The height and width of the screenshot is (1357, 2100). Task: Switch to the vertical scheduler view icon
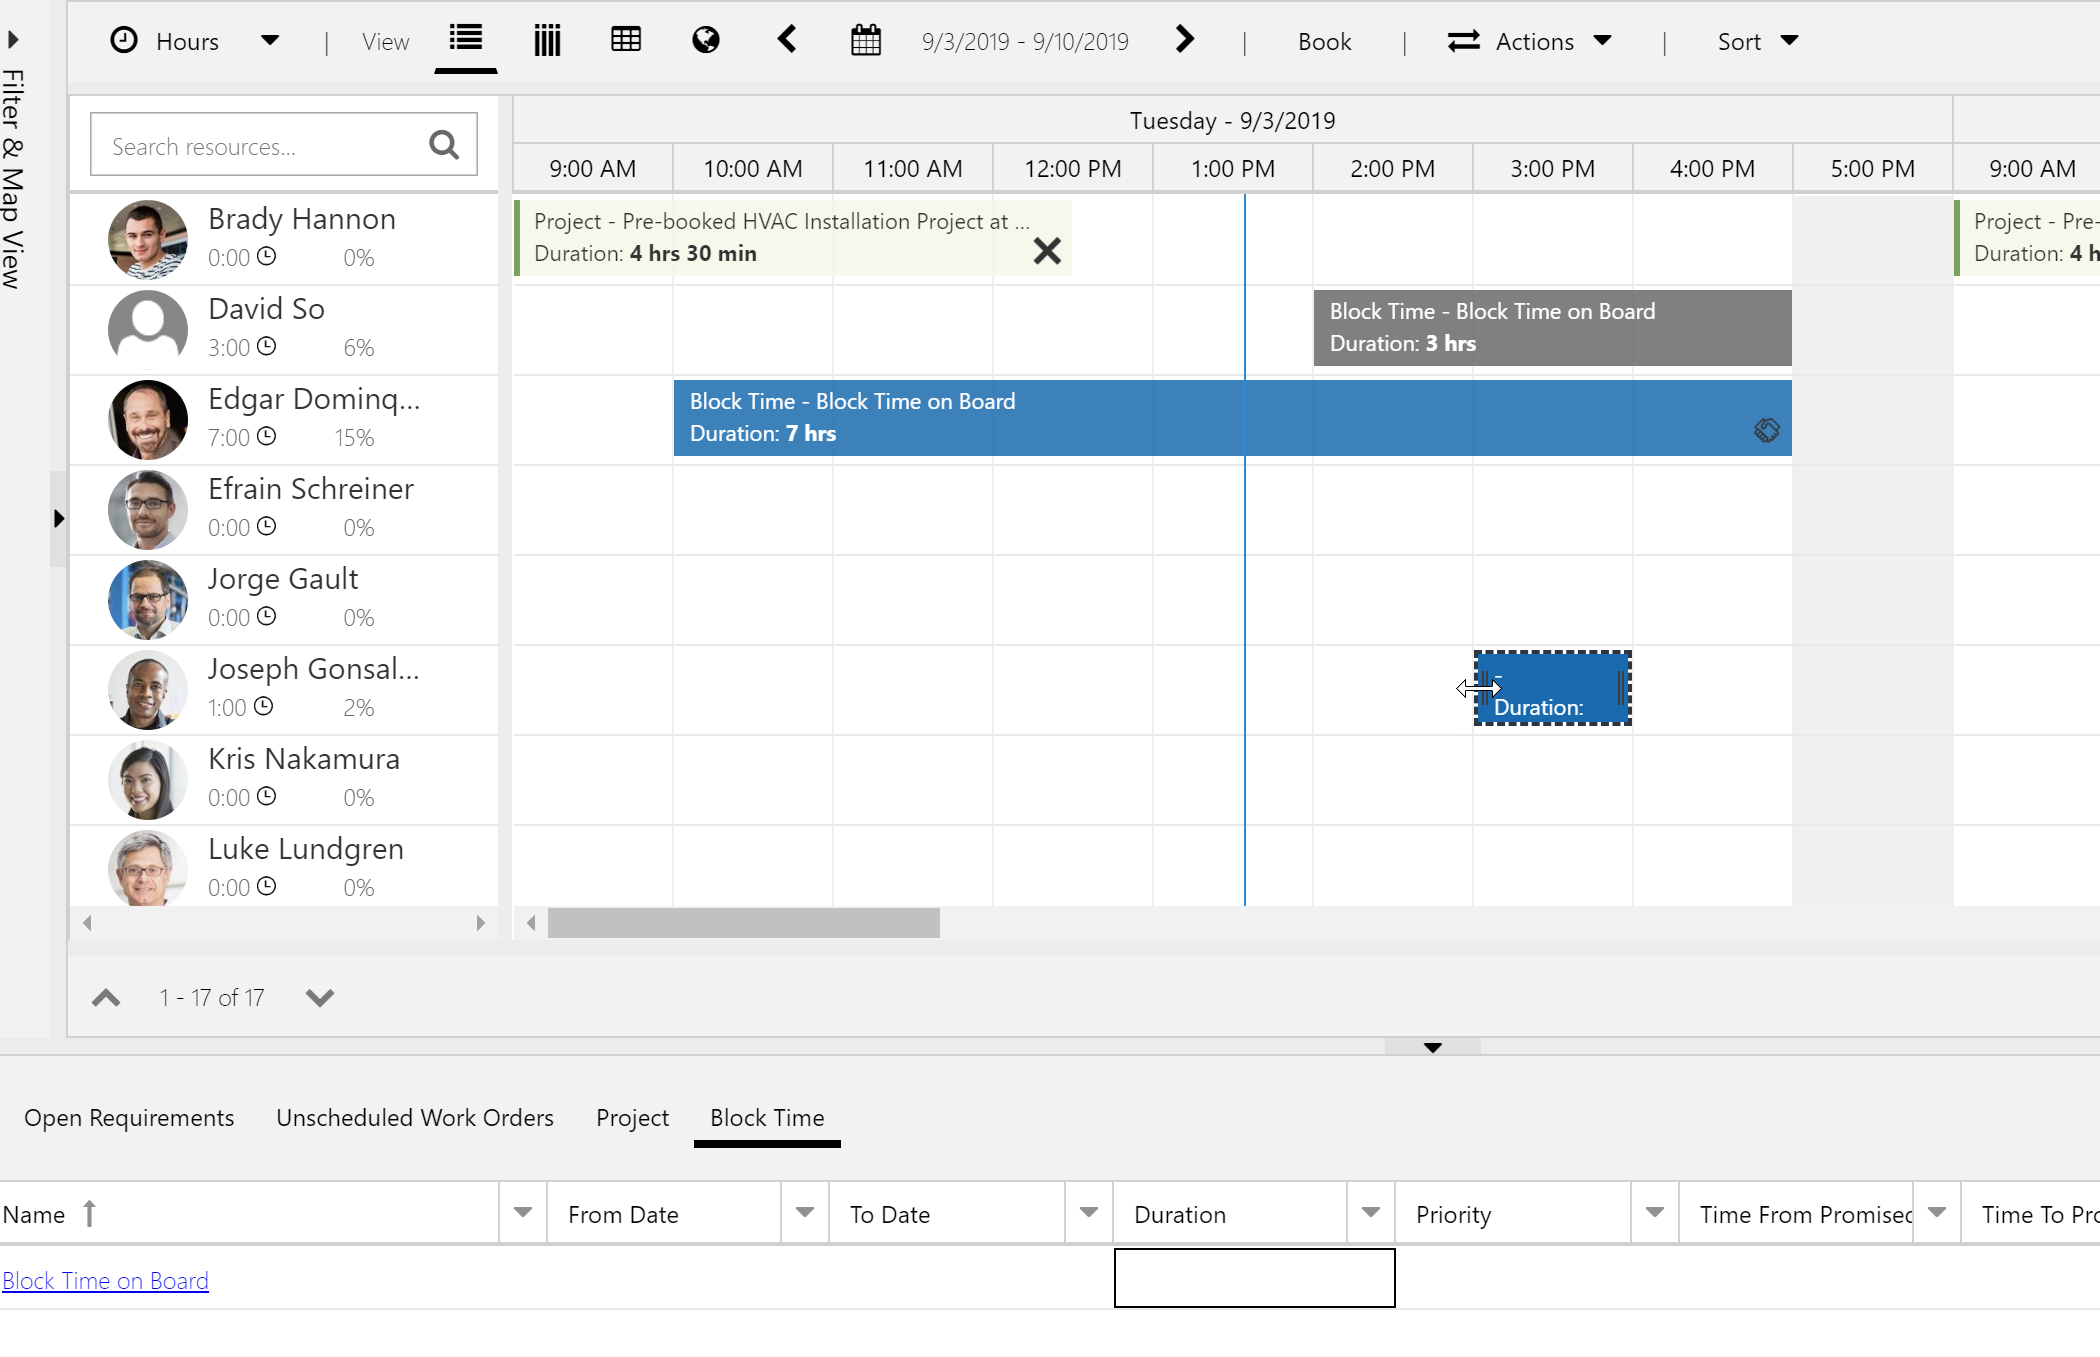tap(546, 40)
